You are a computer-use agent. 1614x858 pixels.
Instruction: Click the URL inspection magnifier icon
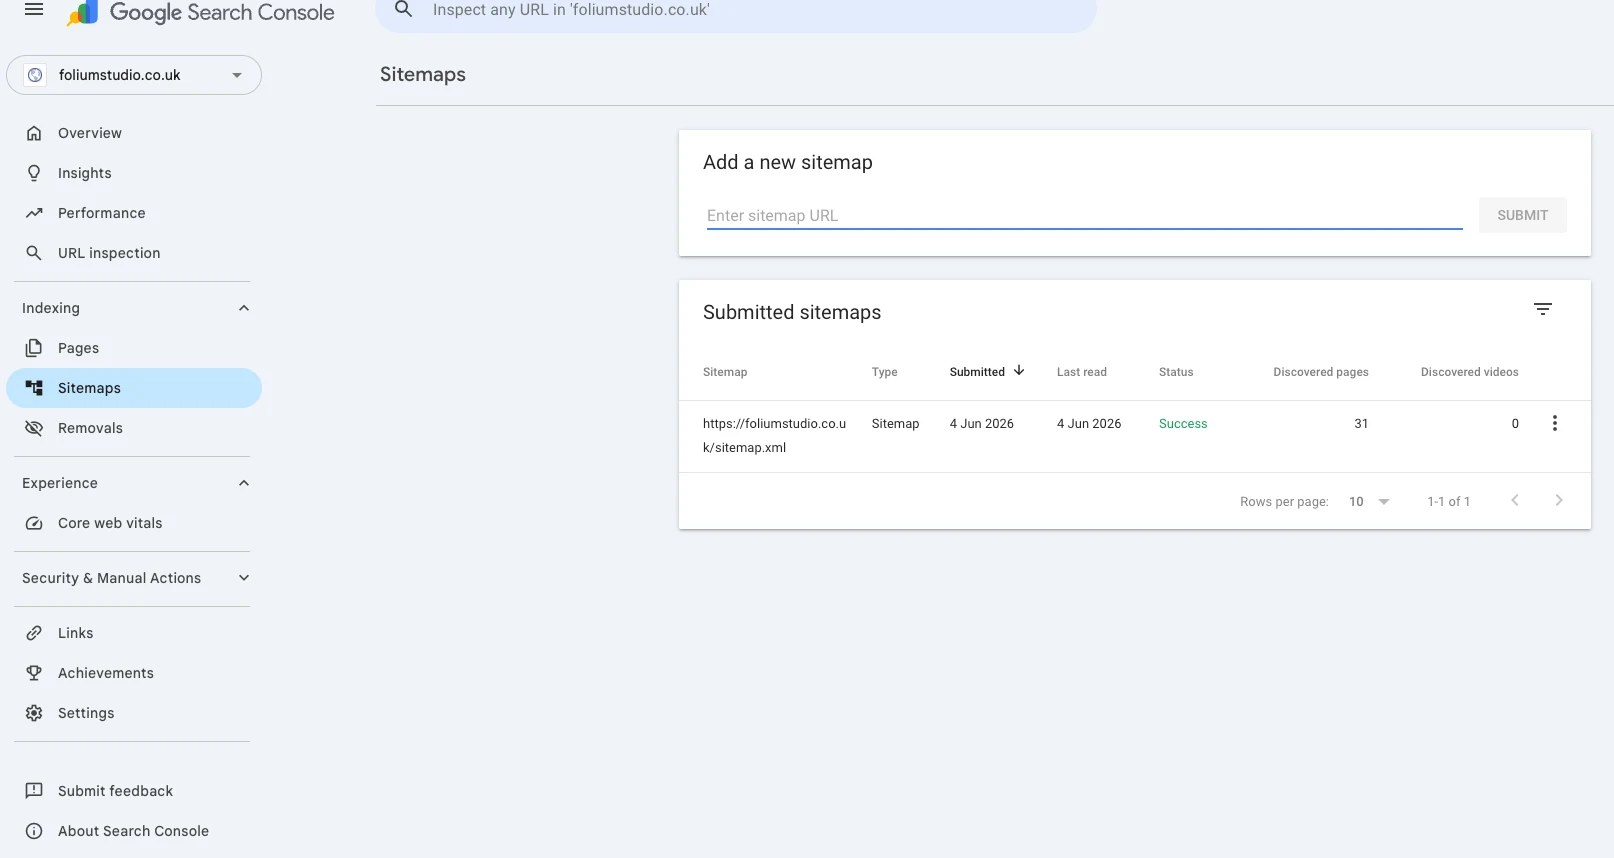point(34,253)
